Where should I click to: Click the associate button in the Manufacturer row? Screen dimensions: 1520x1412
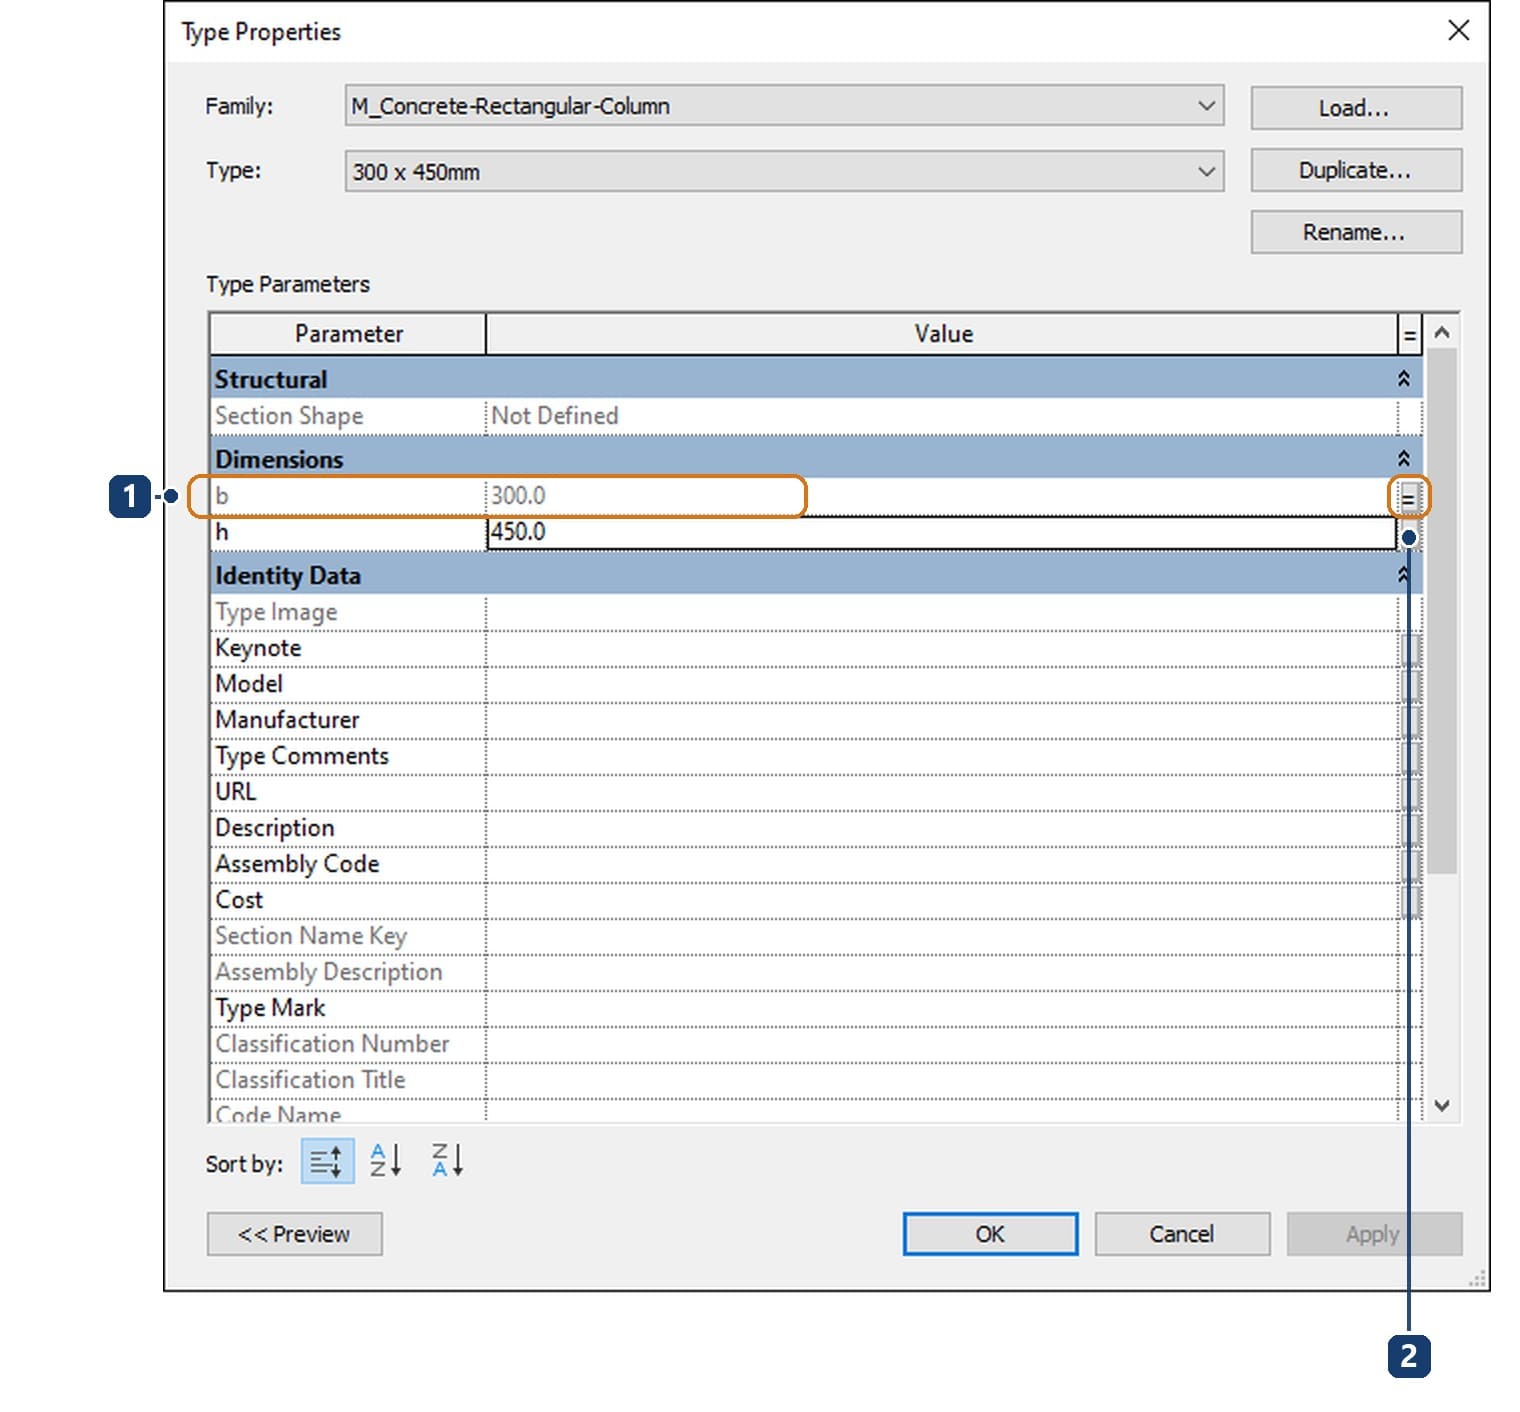click(1410, 721)
